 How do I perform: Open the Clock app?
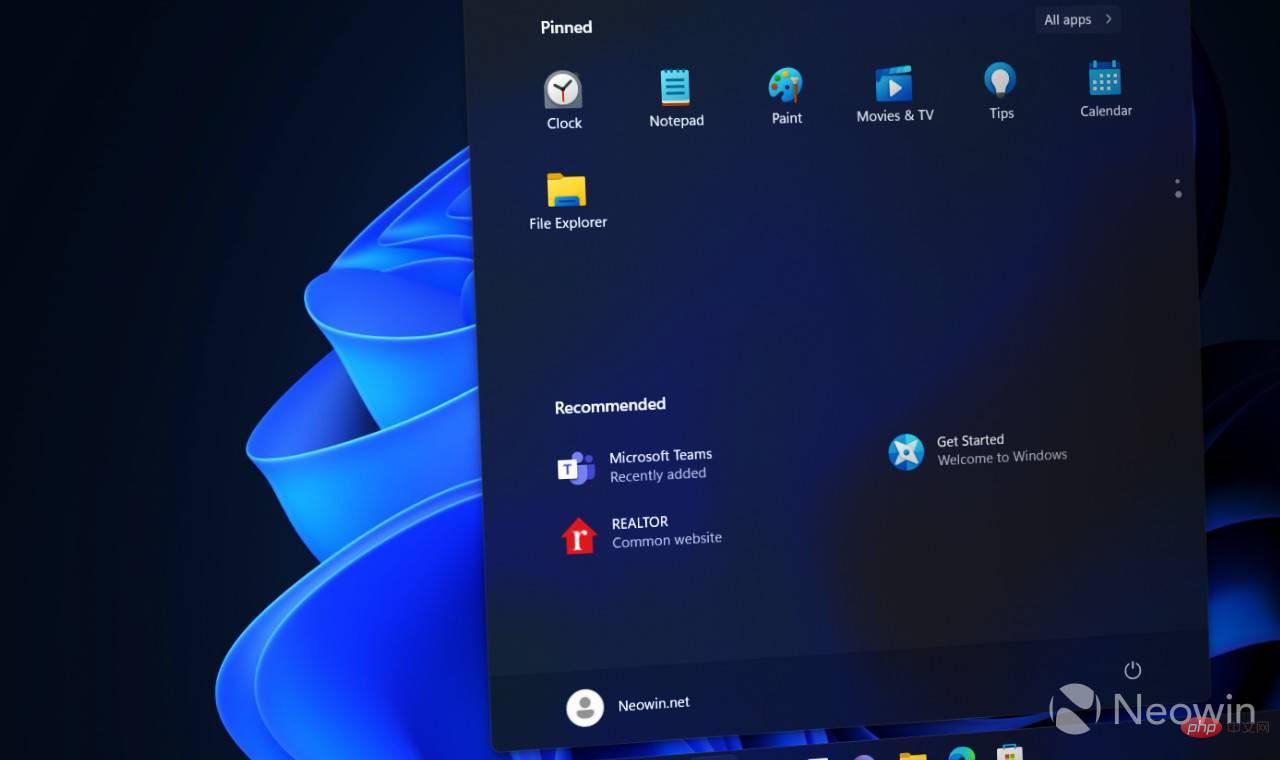563,100
